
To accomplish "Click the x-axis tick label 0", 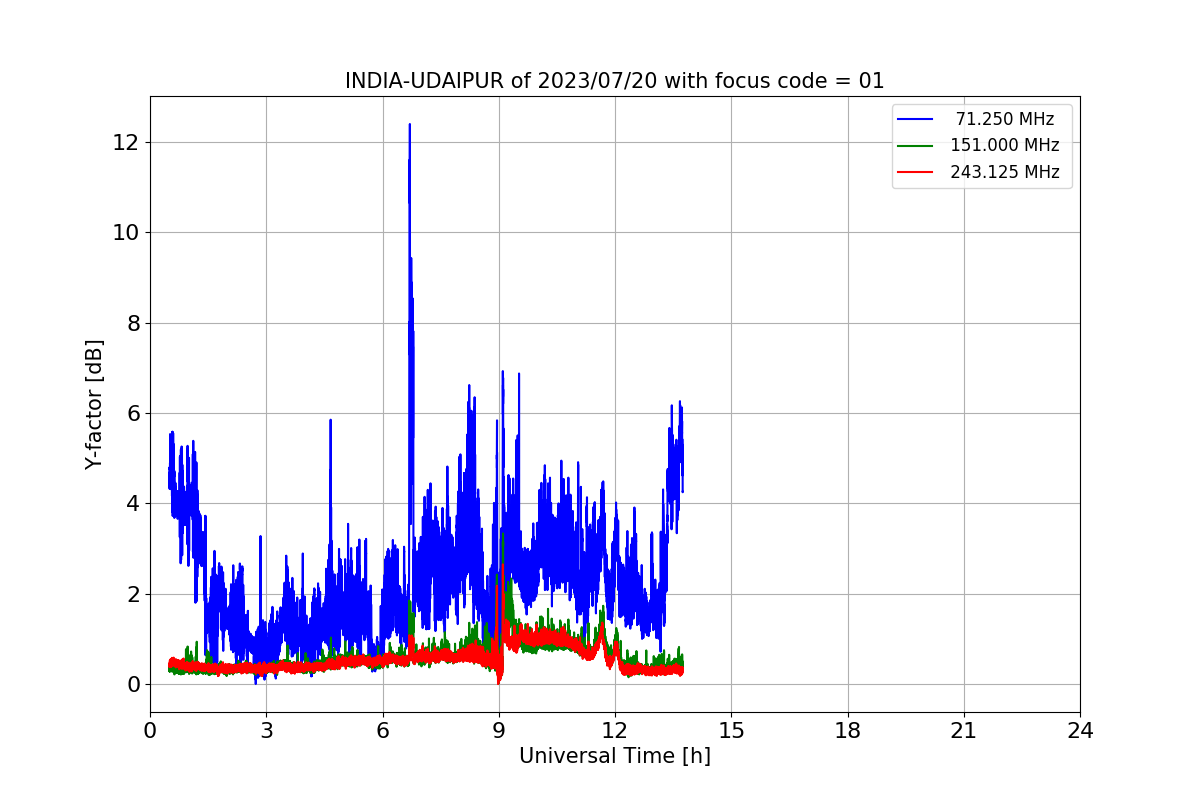I will [x=150, y=731].
